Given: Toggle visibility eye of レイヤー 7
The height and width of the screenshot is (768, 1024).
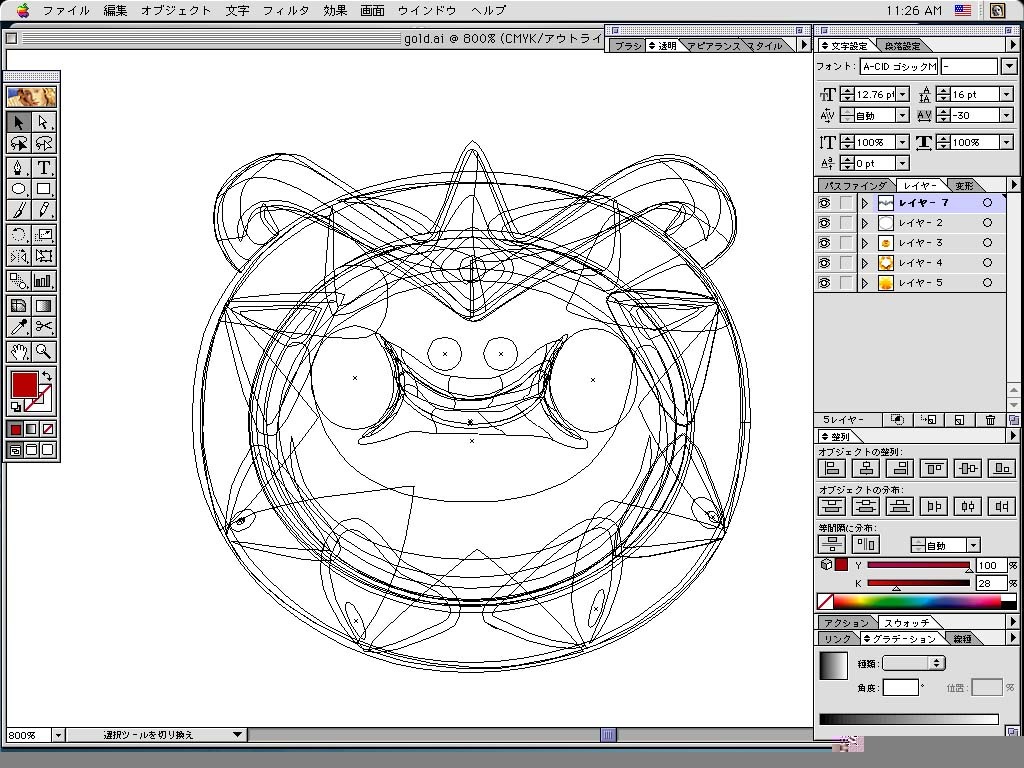Looking at the screenshot, I should pyautogui.click(x=825, y=203).
